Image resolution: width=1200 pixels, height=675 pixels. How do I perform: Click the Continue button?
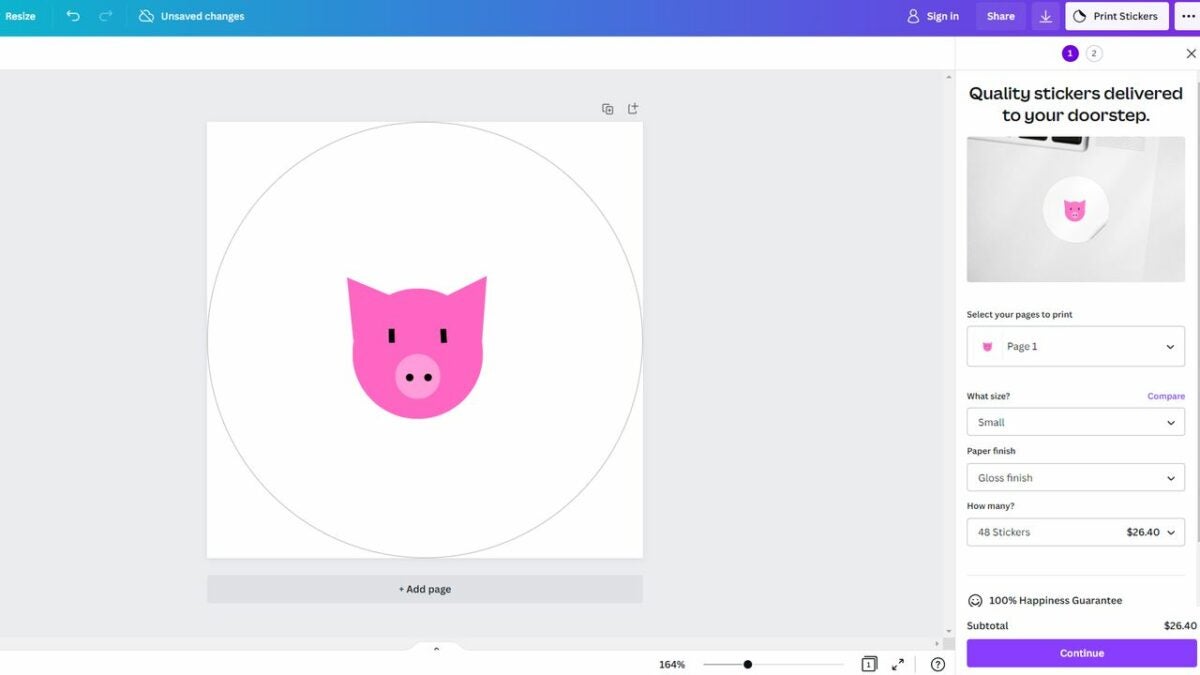[x=1080, y=652]
